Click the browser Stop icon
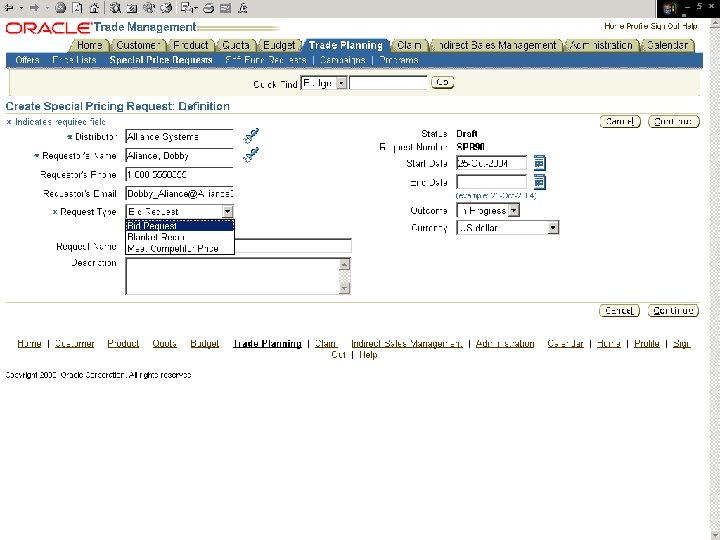The height and width of the screenshot is (540, 720). click(x=60, y=8)
